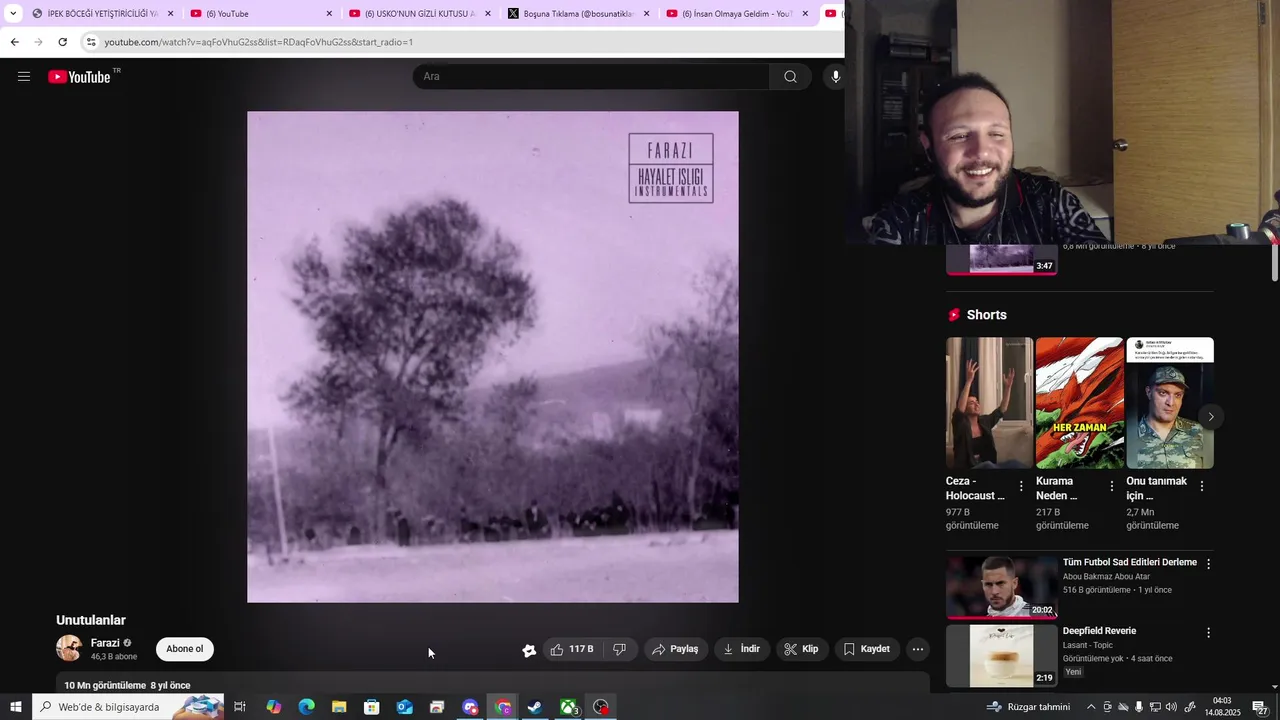This screenshot has height=720, width=1280.
Task: Open site info icon in address bar
Action: (x=91, y=42)
